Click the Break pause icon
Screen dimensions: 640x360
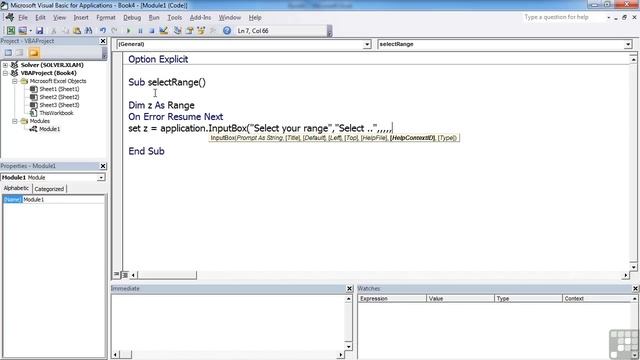tap(140, 31)
